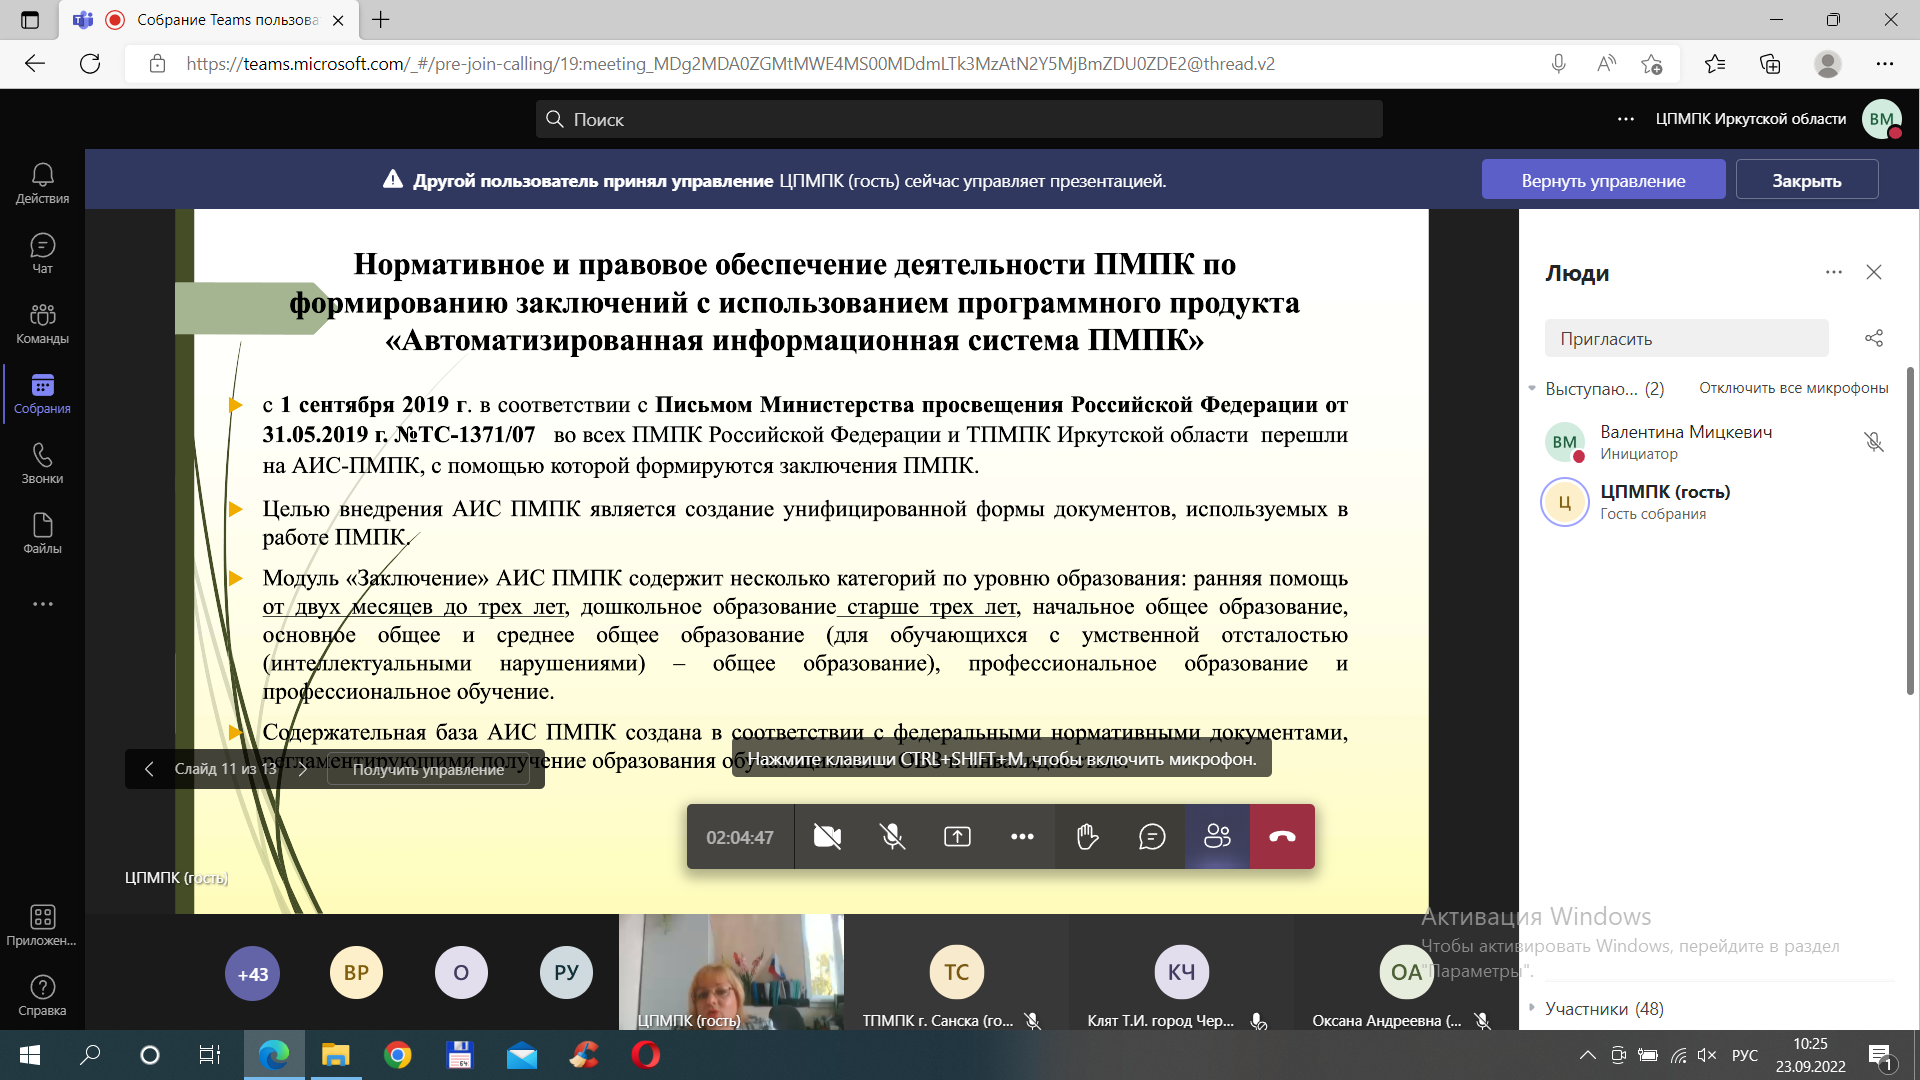Select Собрания in the sidebar
The image size is (1920, 1080).
coord(42,393)
